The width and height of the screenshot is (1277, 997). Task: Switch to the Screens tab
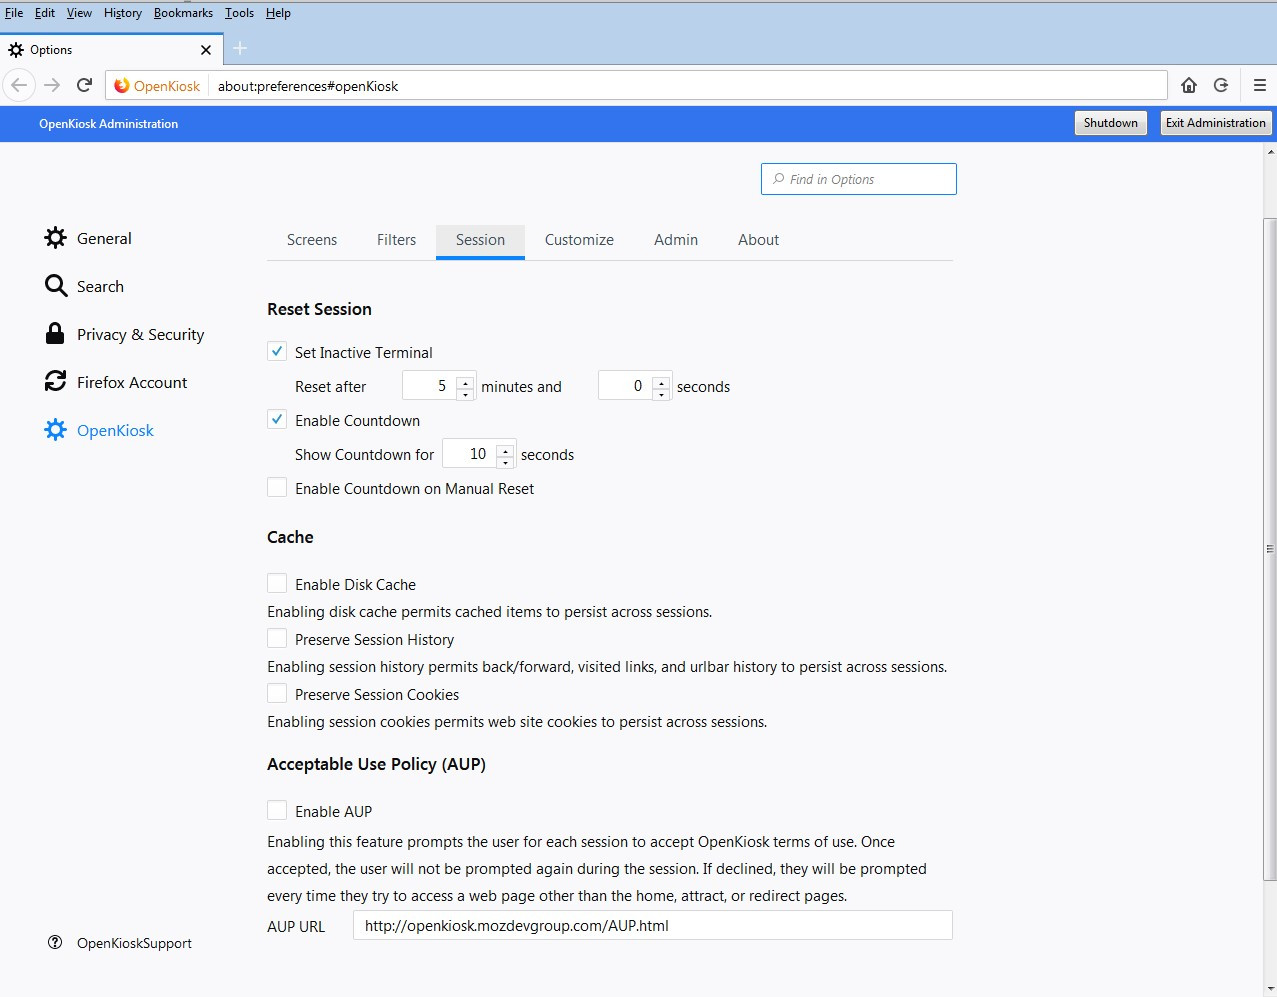click(312, 240)
